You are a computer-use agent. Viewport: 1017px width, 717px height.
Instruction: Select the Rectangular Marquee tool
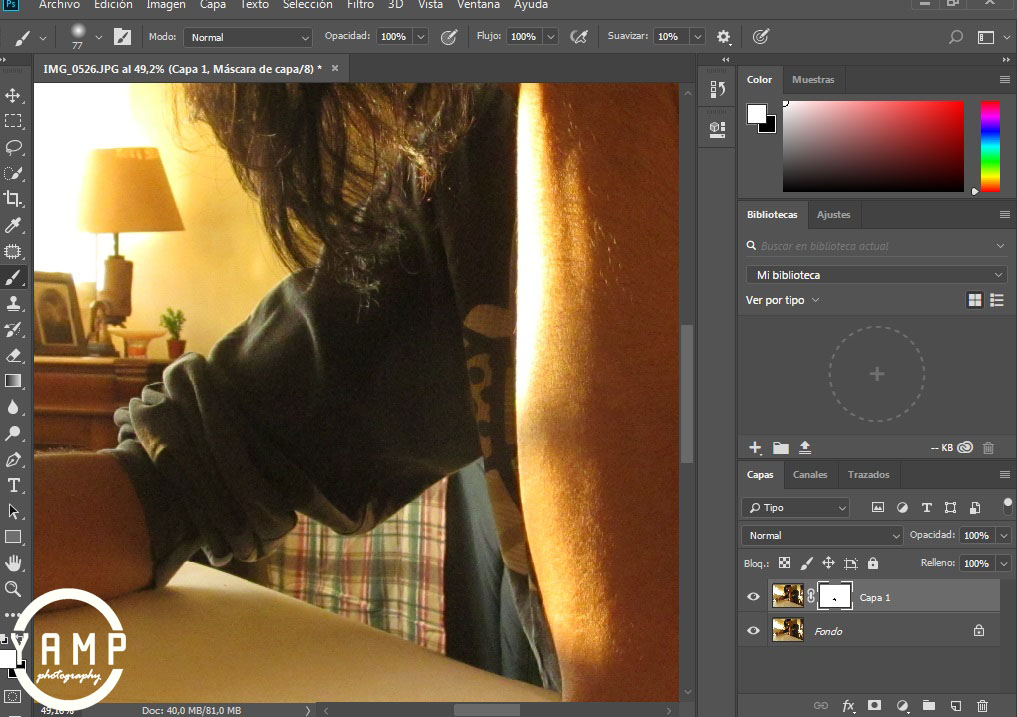13,121
